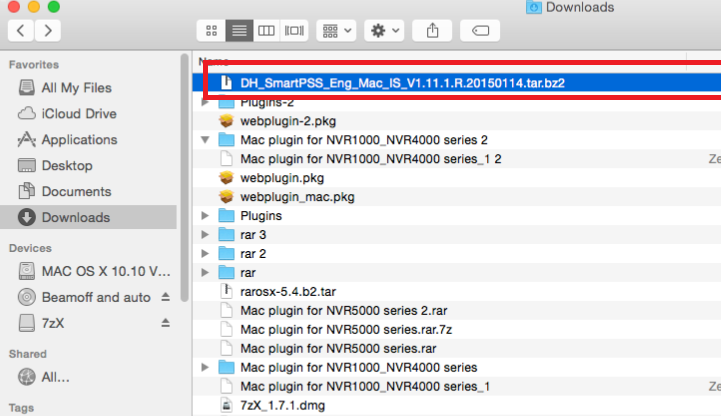Viewport: 721px width, 416px height.
Task: Click the Share toolbar button
Action: [x=433, y=31]
